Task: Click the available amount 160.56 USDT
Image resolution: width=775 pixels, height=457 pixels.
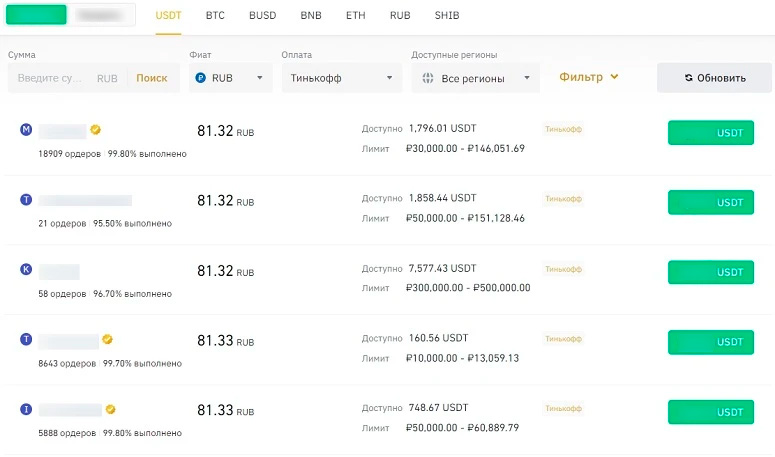Action: [438, 338]
